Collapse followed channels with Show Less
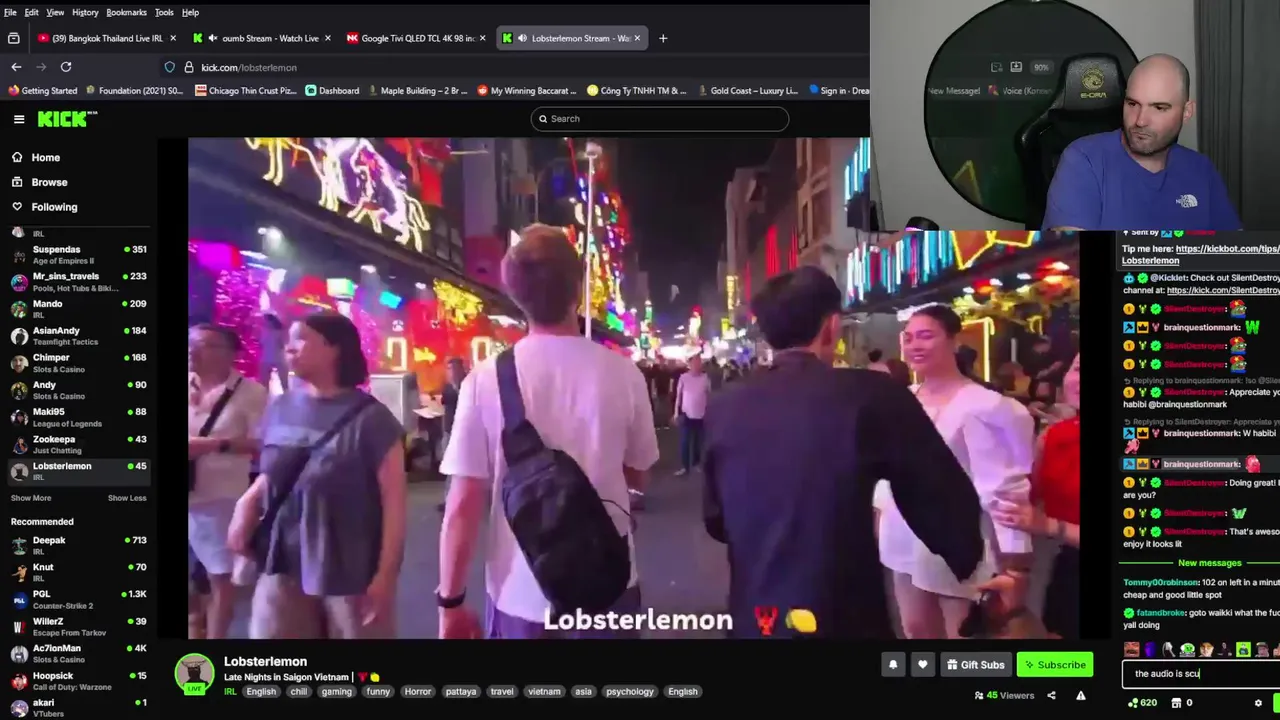The width and height of the screenshot is (1280, 720). (127, 498)
